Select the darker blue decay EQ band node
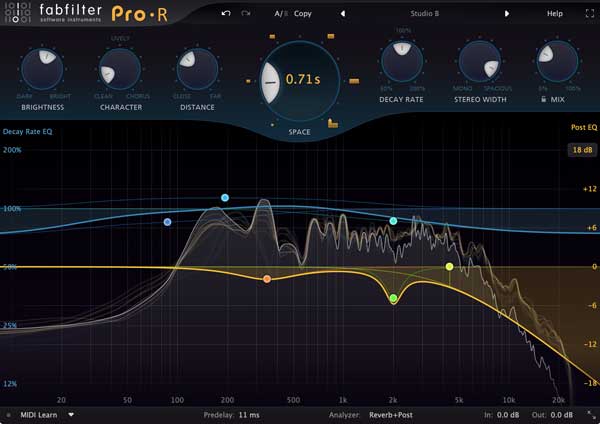The height and width of the screenshot is (424, 600). point(167,222)
